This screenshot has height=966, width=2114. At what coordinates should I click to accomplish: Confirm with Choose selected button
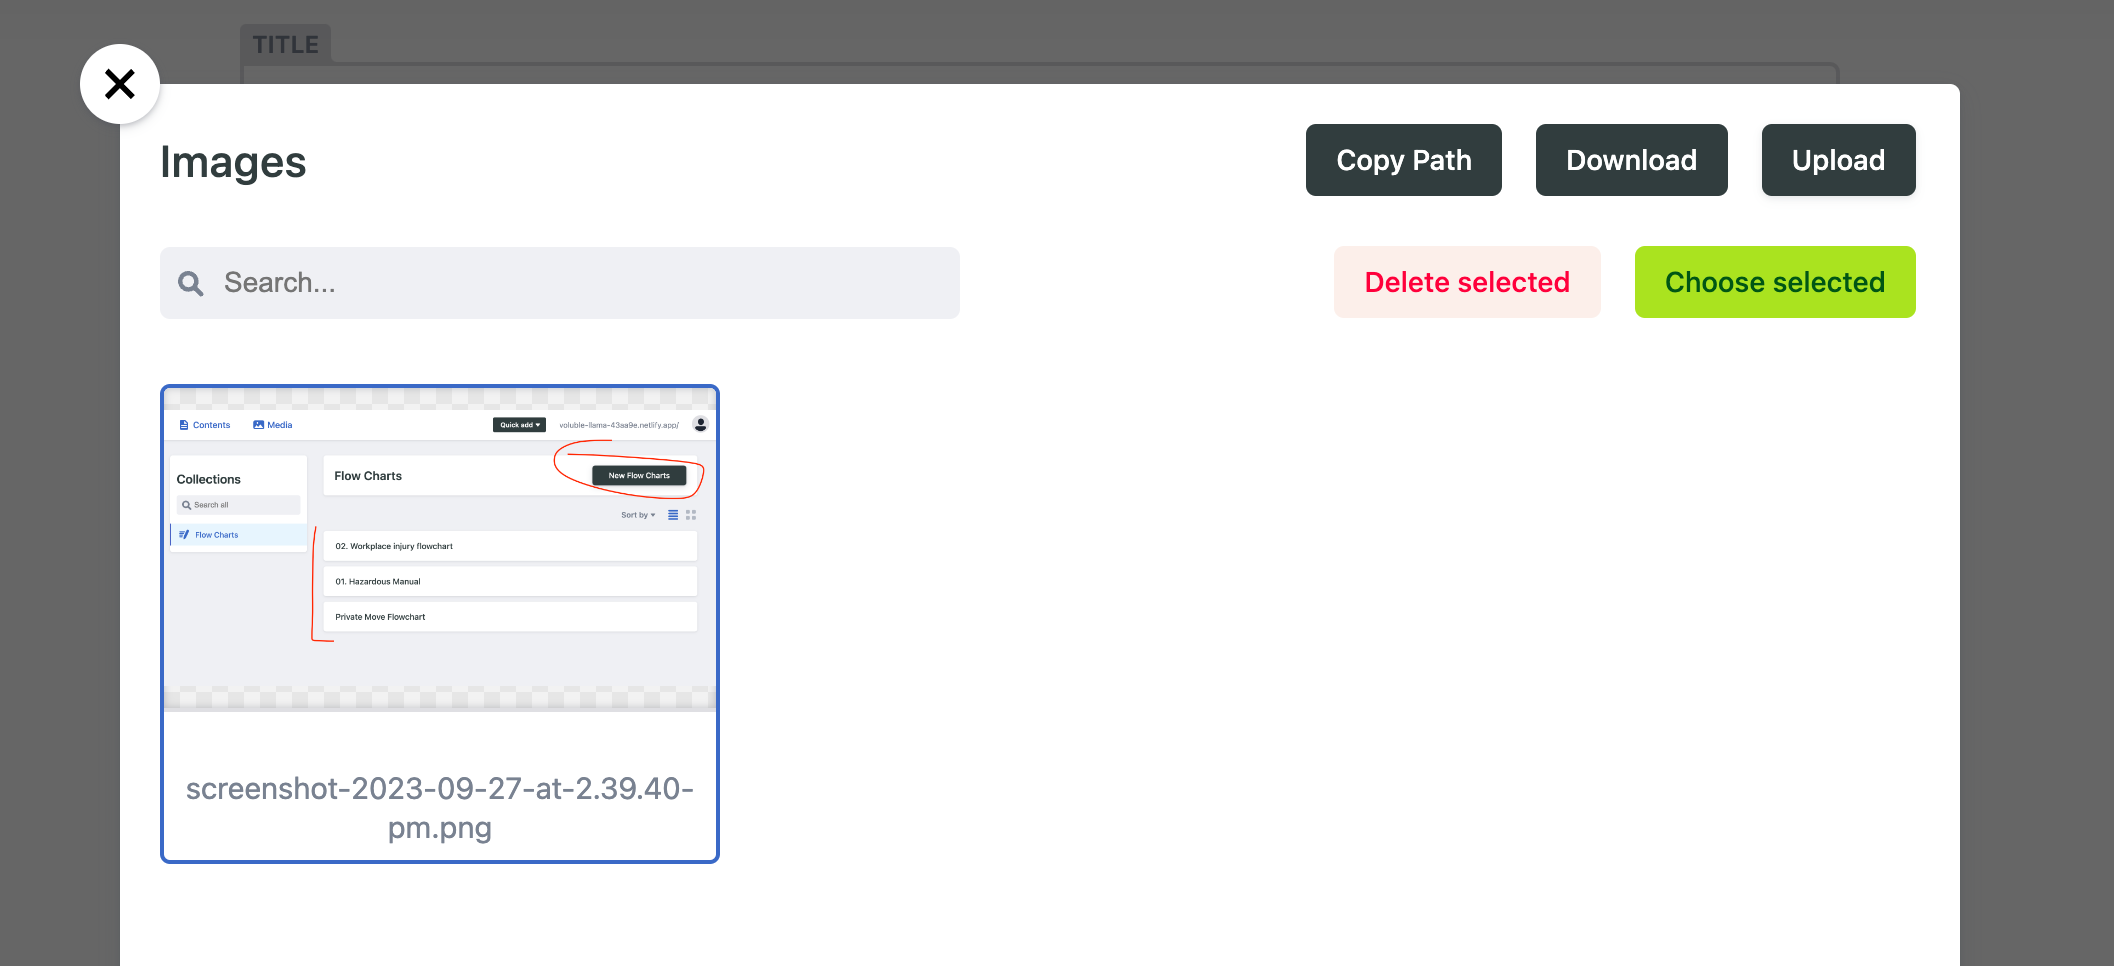[1774, 282]
